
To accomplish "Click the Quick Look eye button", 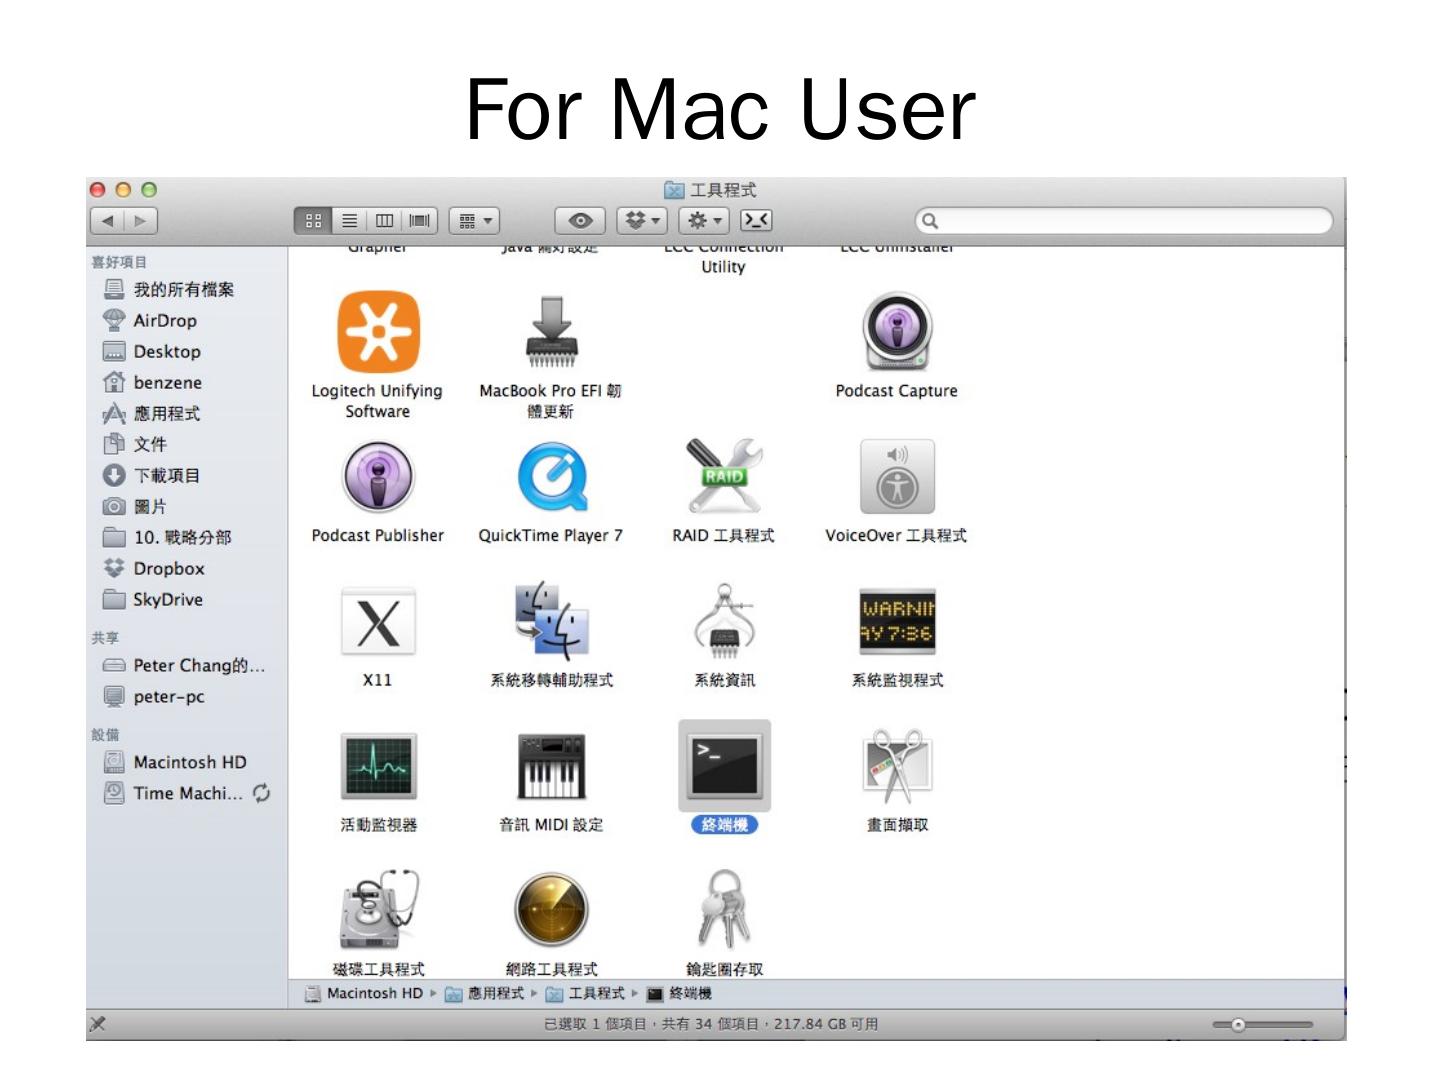I will (x=580, y=221).
